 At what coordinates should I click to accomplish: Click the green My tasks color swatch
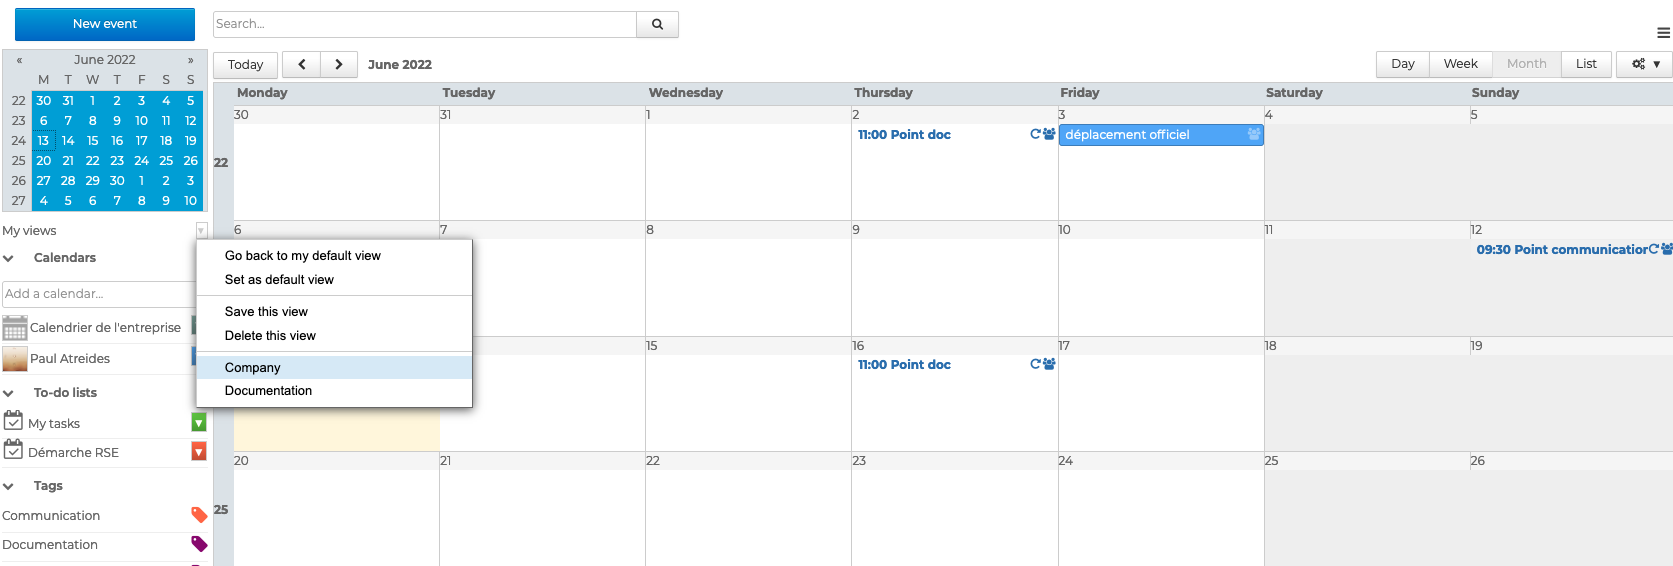pos(199,423)
